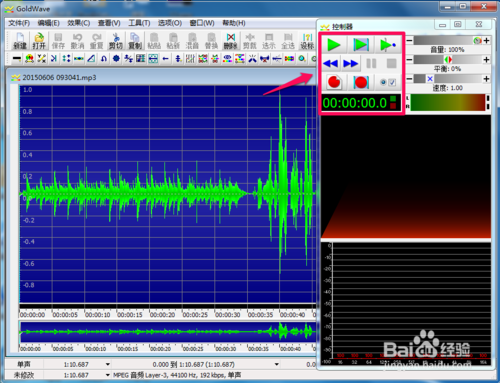The height and width of the screenshot is (383, 500).
Task: Click the 混音 (Mix) toolbar button
Action: [x=192, y=41]
